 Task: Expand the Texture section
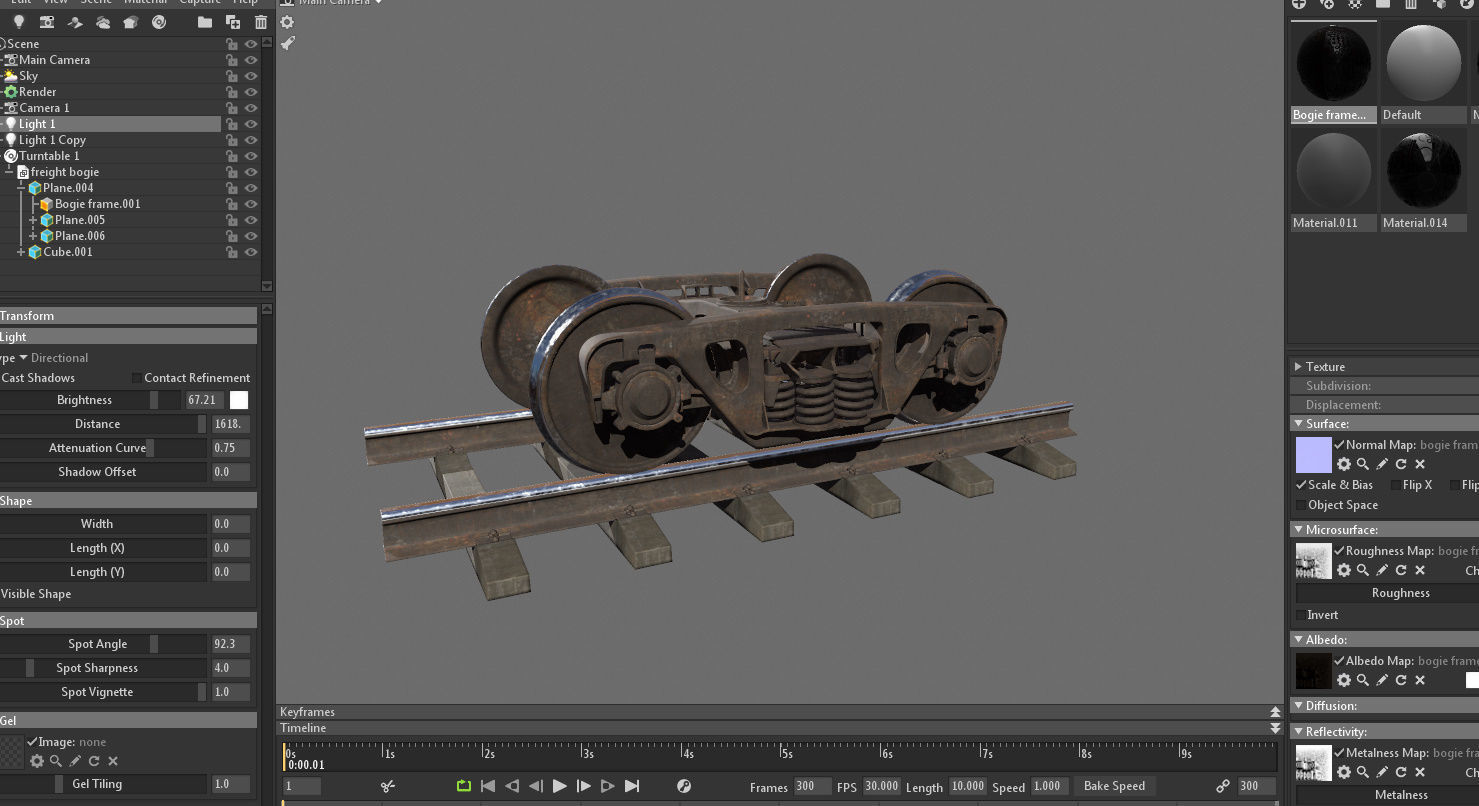pos(1298,367)
